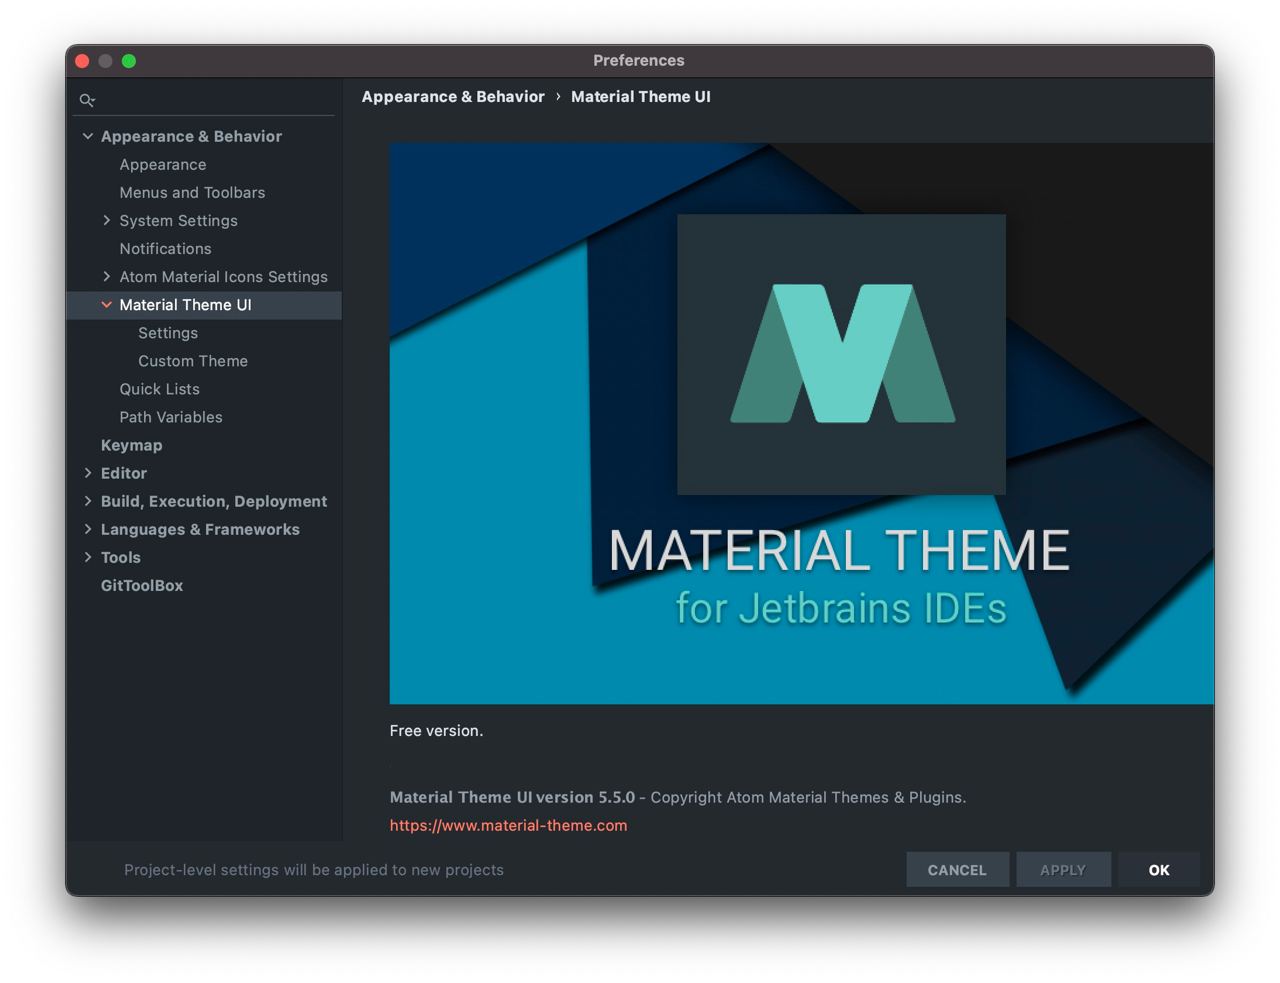Click the green zoom window button
Viewport: 1280px width, 983px height.
129,61
